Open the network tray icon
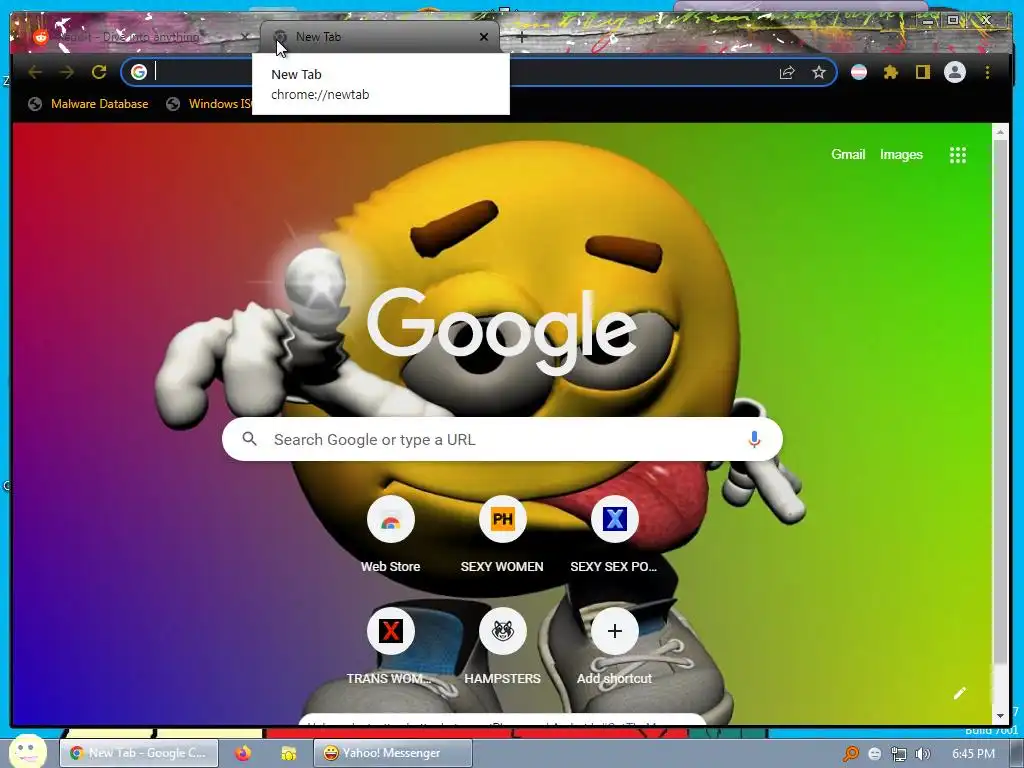The height and width of the screenshot is (768, 1024). coord(899,754)
